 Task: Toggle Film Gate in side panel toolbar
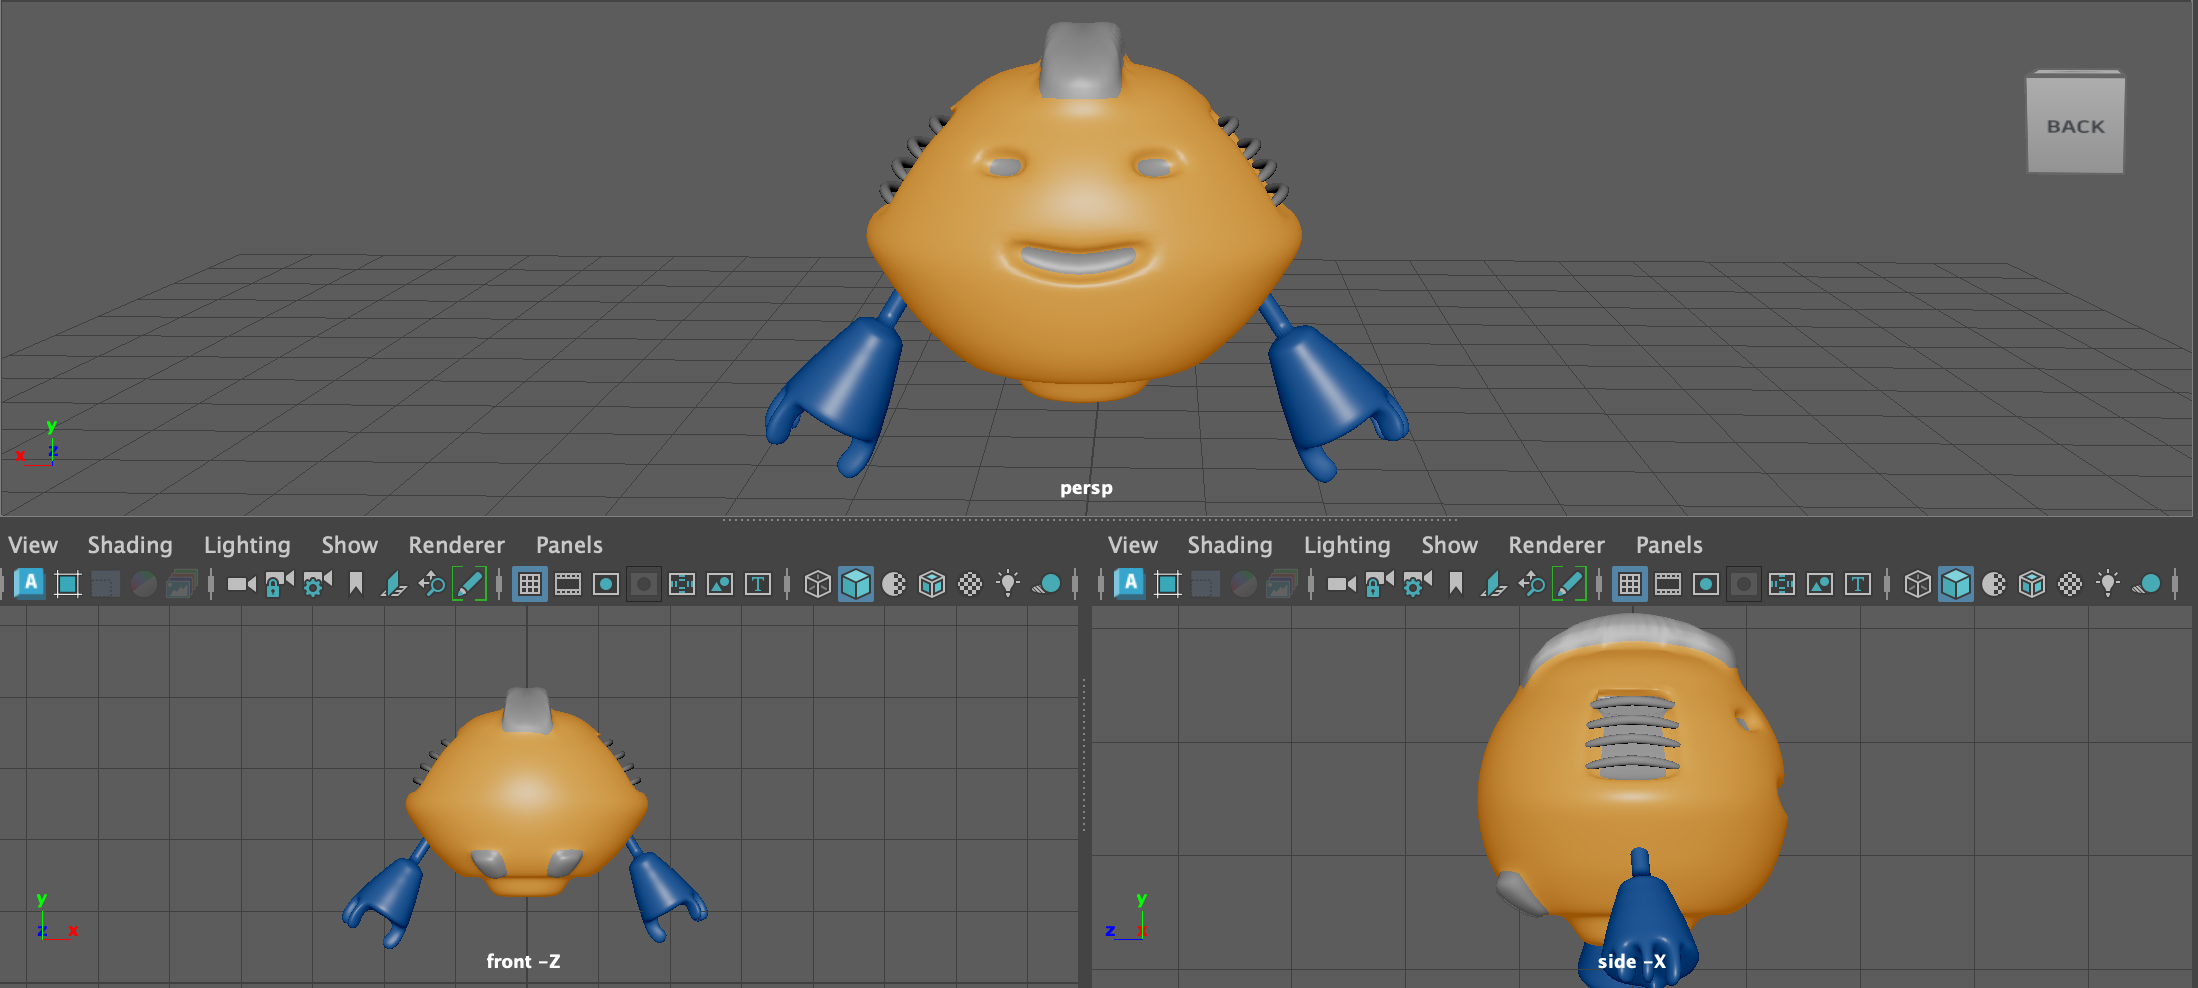click(1668, 584)
